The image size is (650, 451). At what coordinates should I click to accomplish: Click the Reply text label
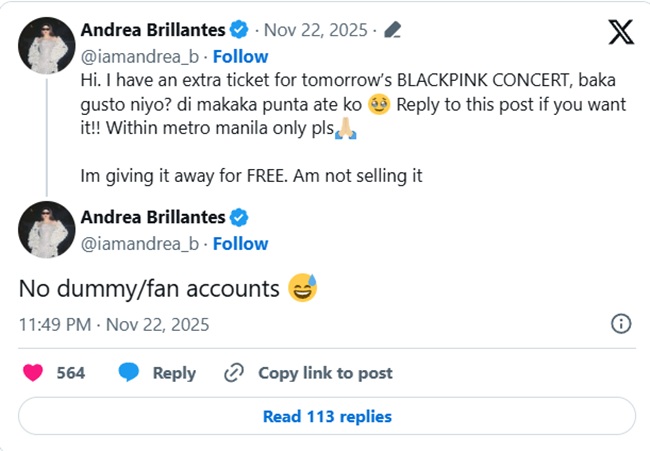[174, 373]
